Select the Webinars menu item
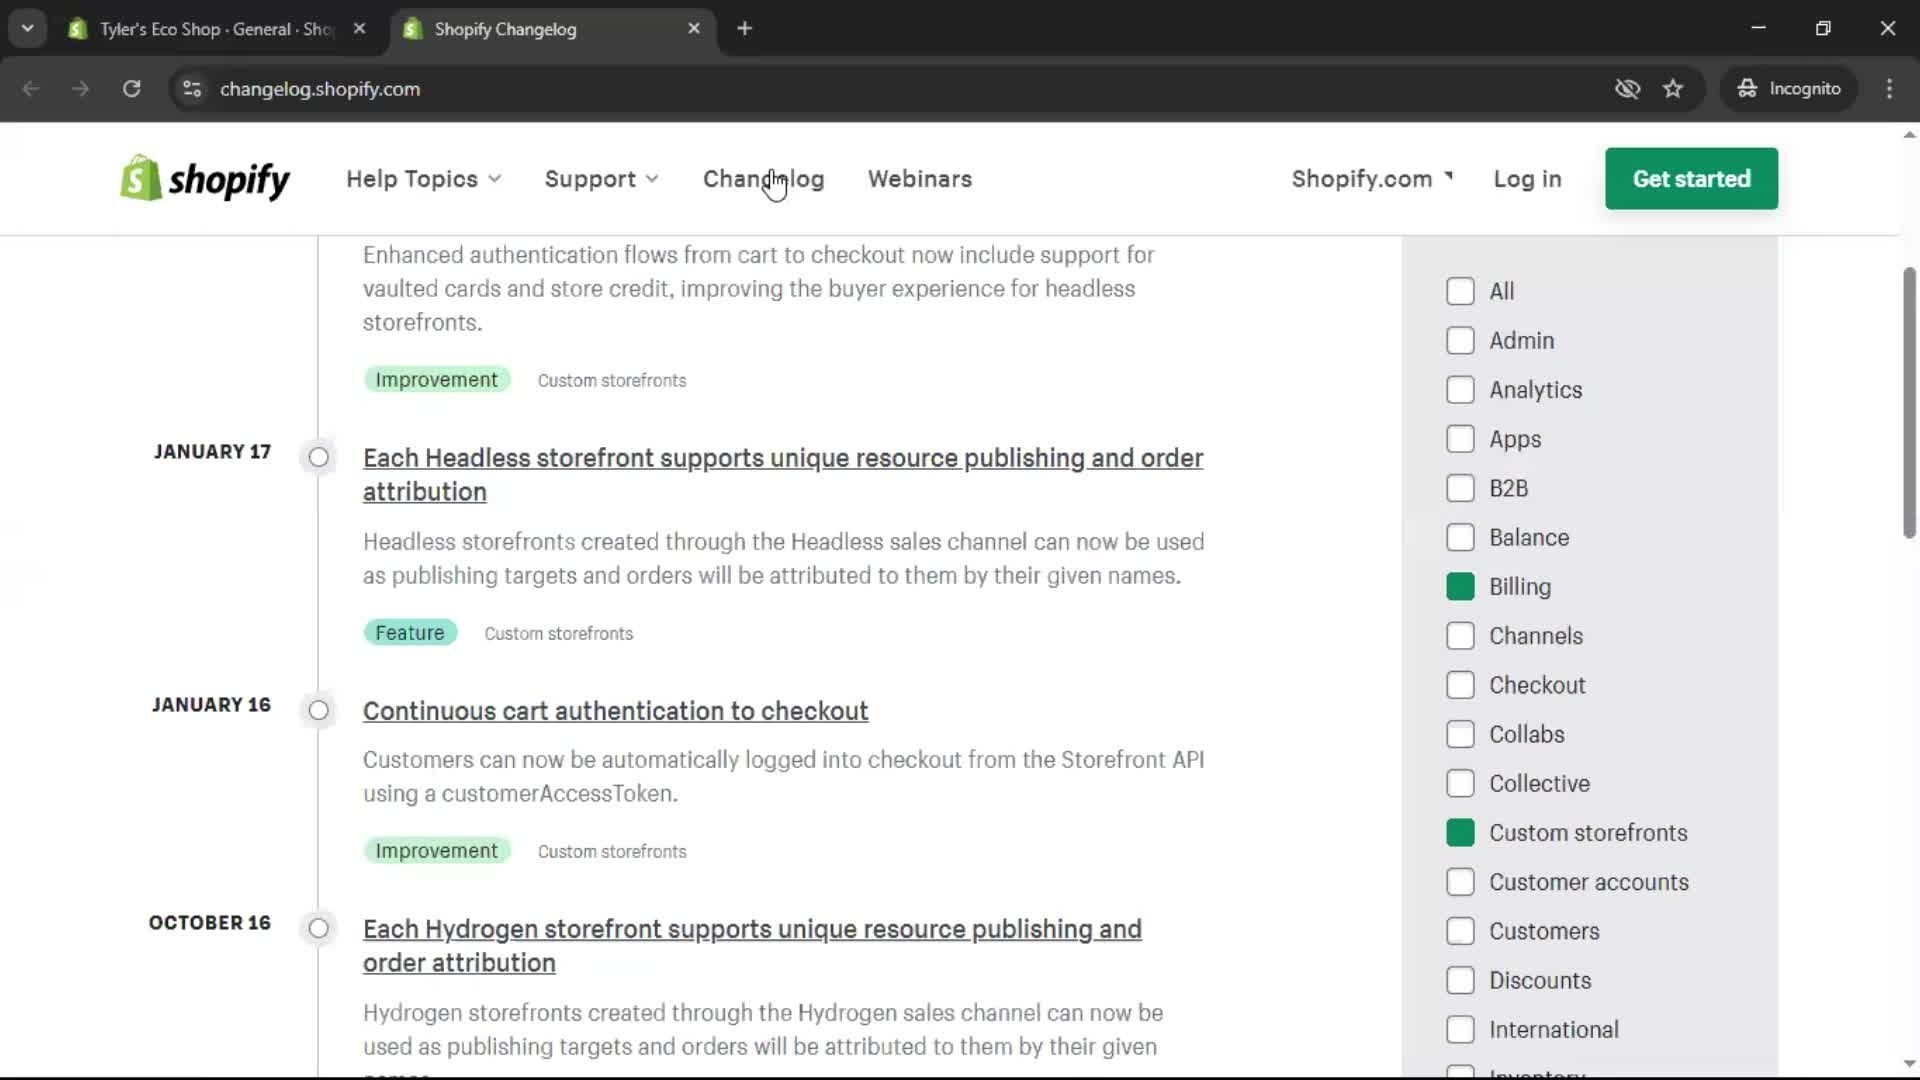The image size is (1920, 1080). coord(919,179)
